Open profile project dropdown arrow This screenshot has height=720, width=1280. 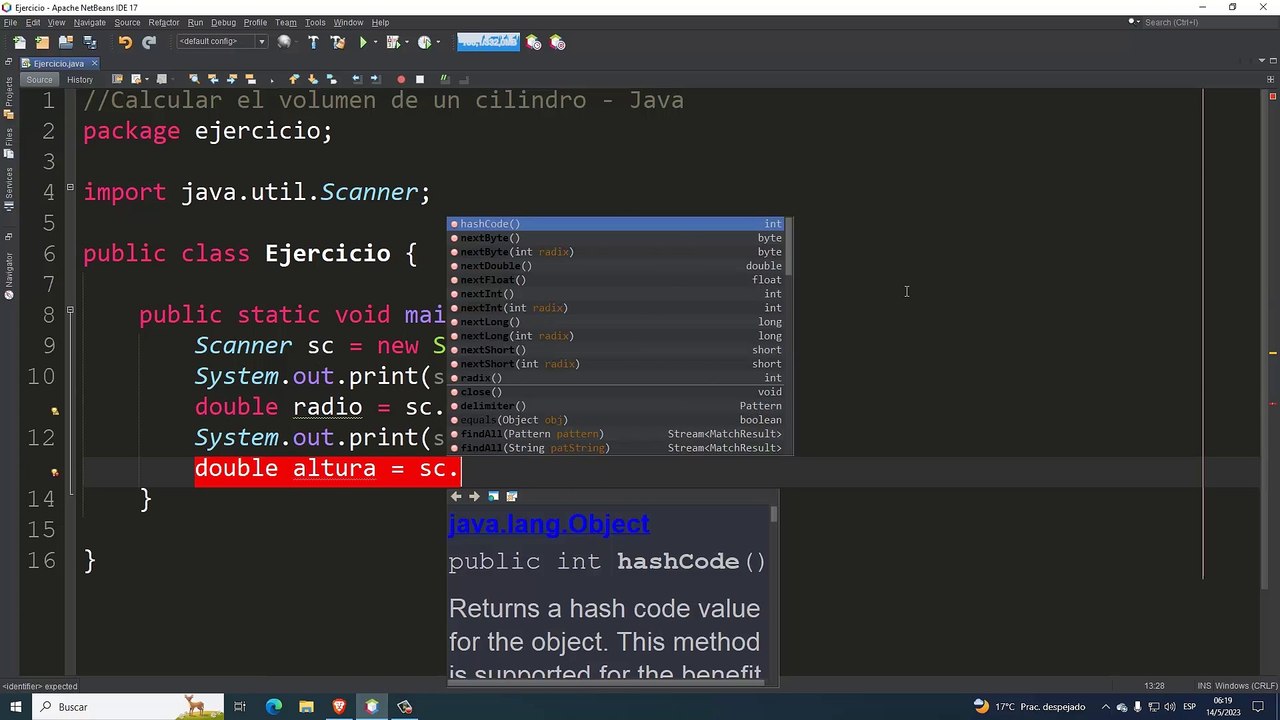pos(437,42)
